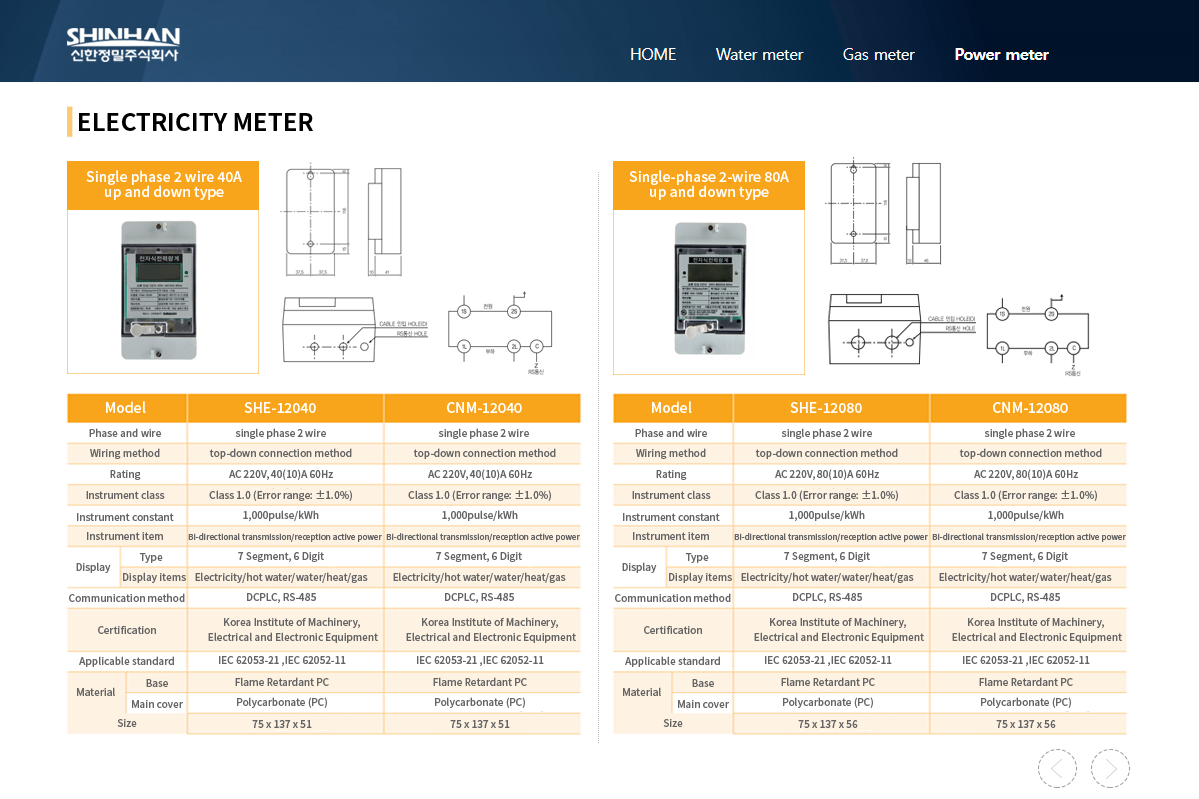Click Class 1.0 error range under SHE-12080
The width and height of the screenshot is (1199, 799).
pyautogui.click(x=827, y=495)
